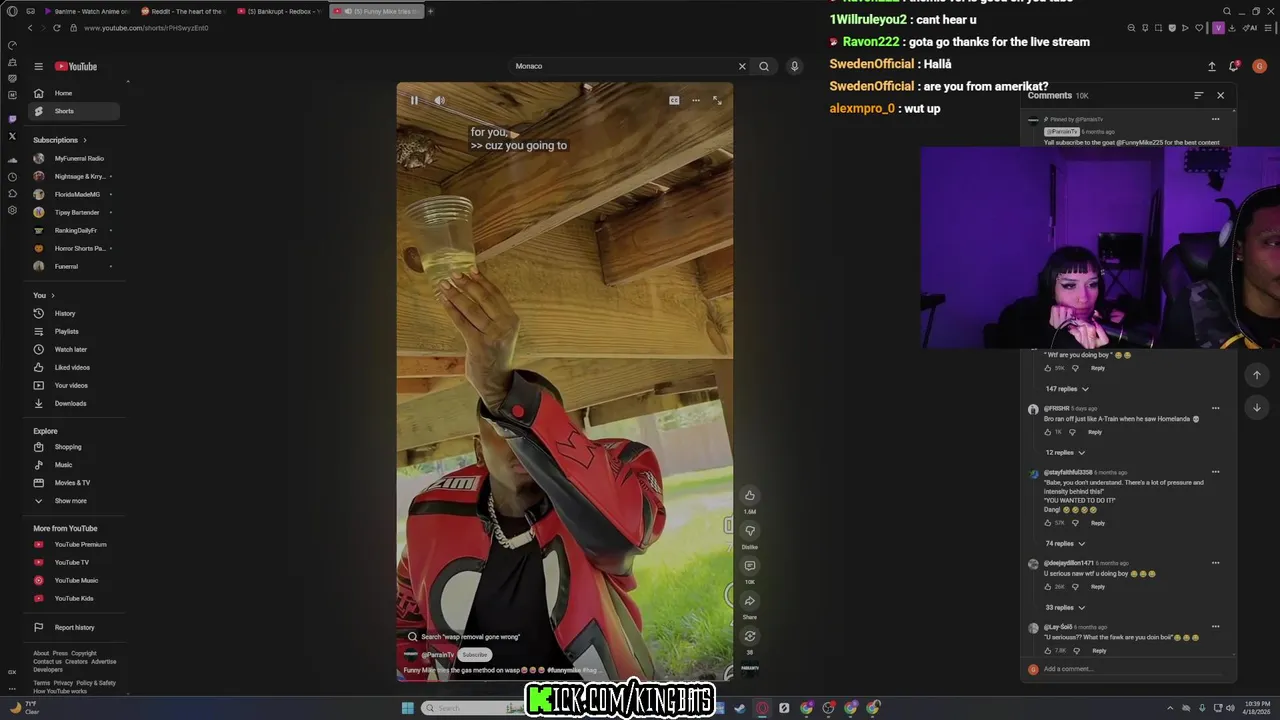Expand the 33 replies thread
Screen dimensions: 1280x720
coord(1065,608)
